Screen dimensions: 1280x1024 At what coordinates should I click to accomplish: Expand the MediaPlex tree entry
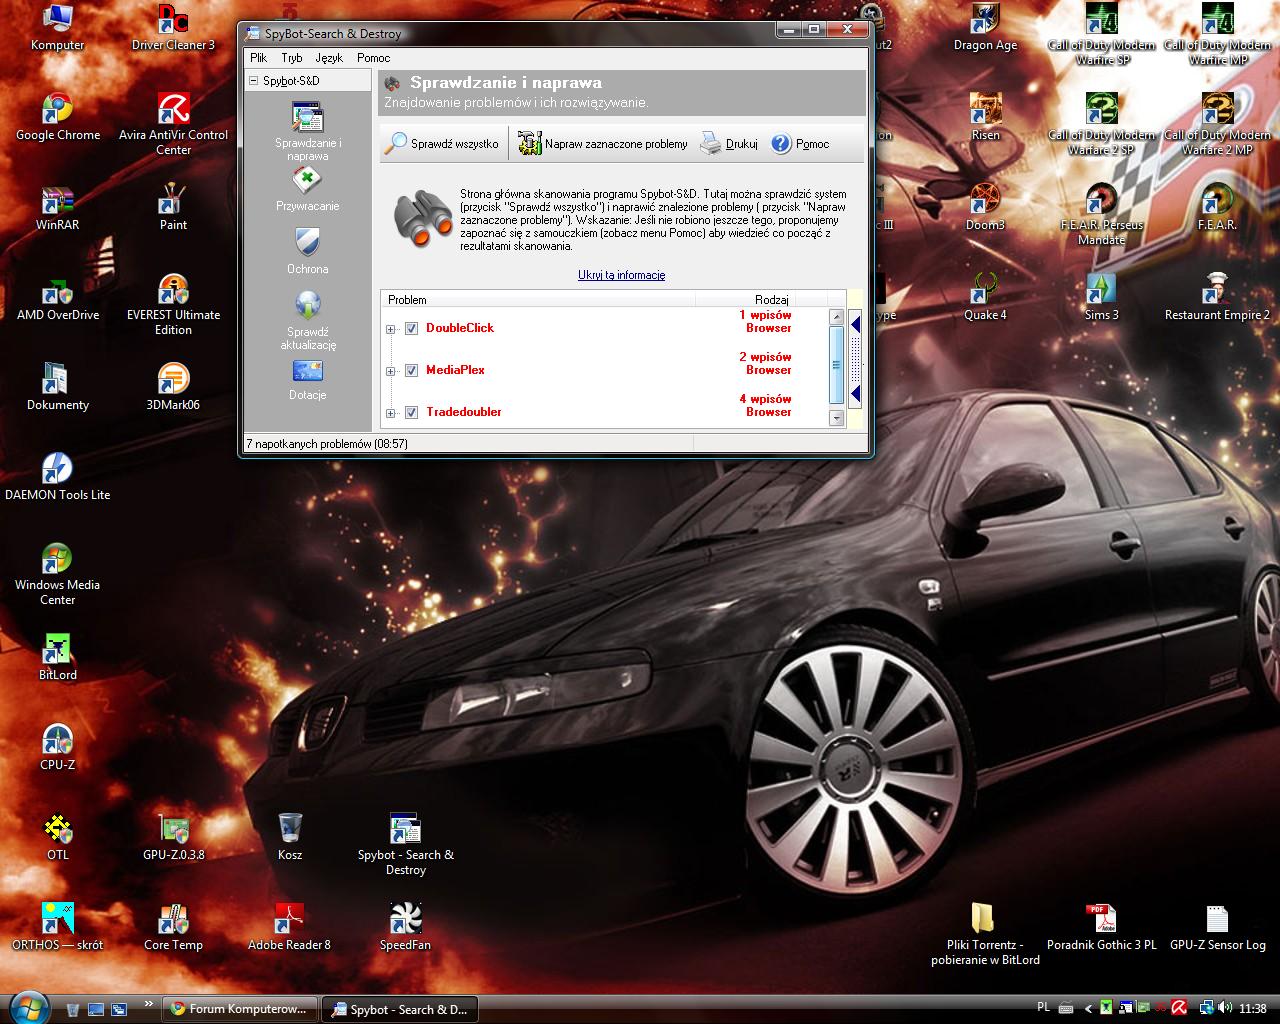coord(391,371)
